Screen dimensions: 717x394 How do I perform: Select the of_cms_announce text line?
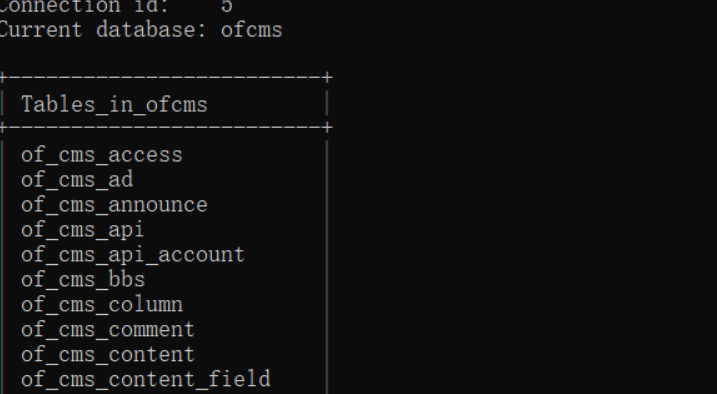pos(114,205)
